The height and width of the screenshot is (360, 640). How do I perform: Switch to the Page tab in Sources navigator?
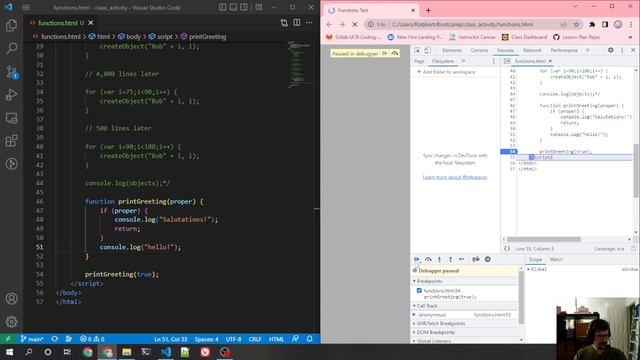coord(419,61)
